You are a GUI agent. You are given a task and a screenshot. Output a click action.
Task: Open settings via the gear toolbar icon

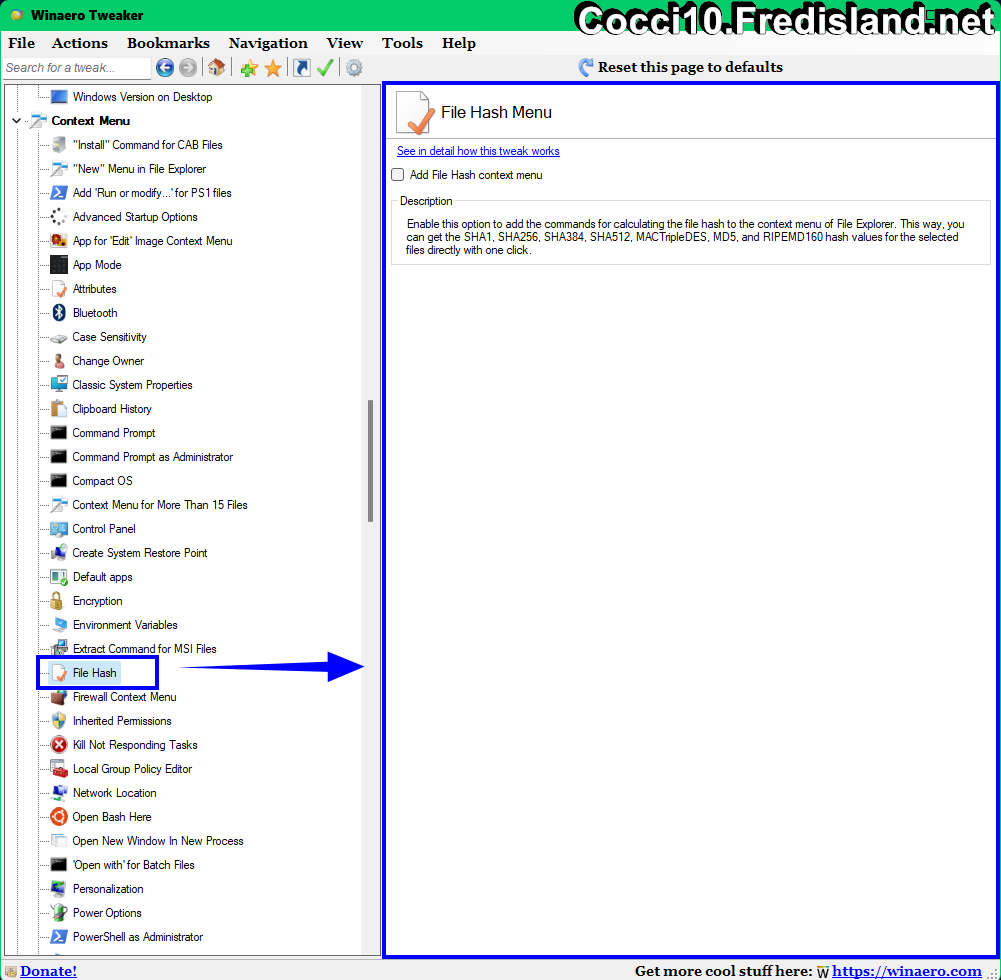tap(354, 68)
